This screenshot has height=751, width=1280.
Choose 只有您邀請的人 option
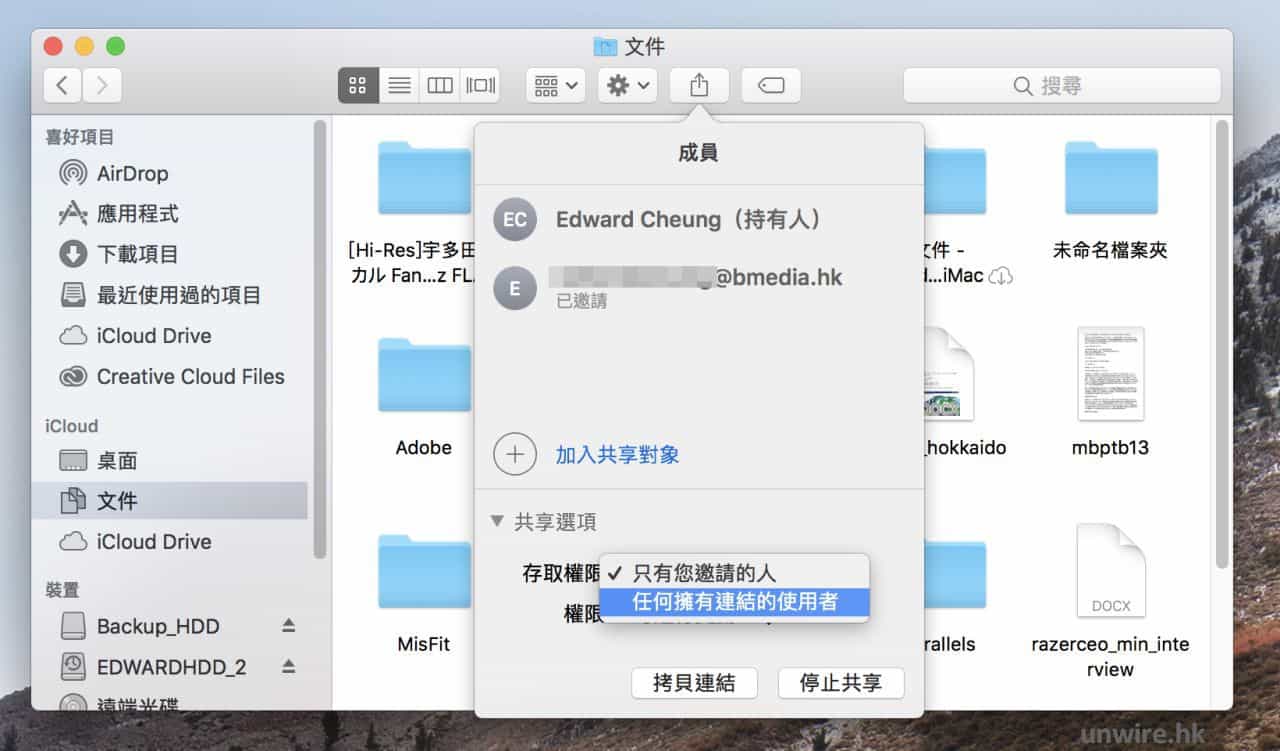[x=704, y=573]
